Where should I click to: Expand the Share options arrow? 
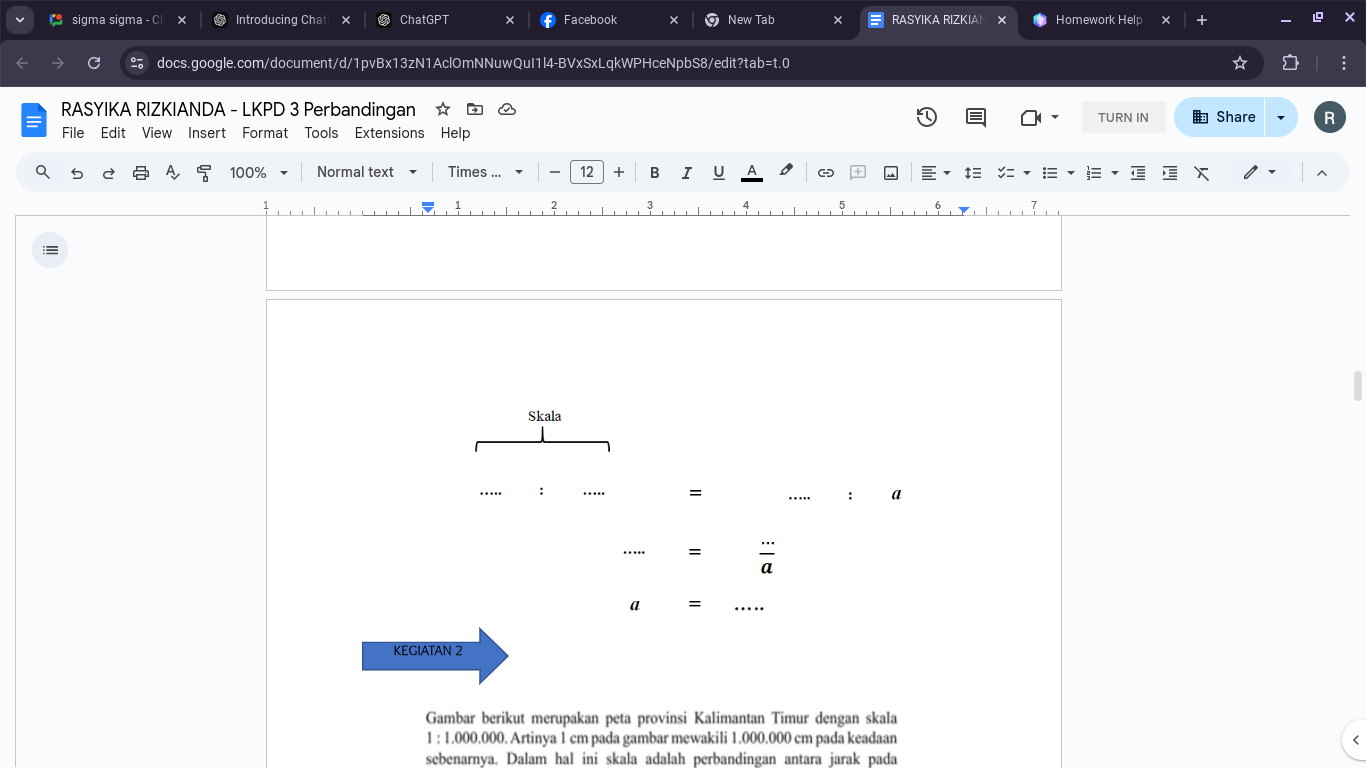click(x=1281, y=117)
